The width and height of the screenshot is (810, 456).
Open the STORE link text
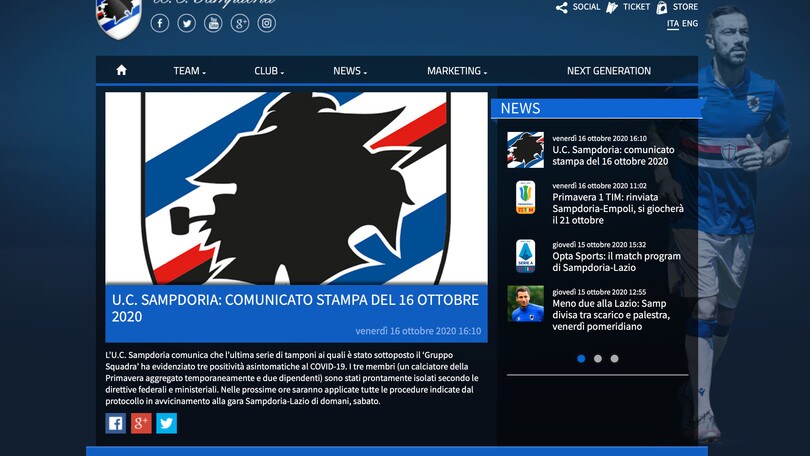click(x=686, y=7)
